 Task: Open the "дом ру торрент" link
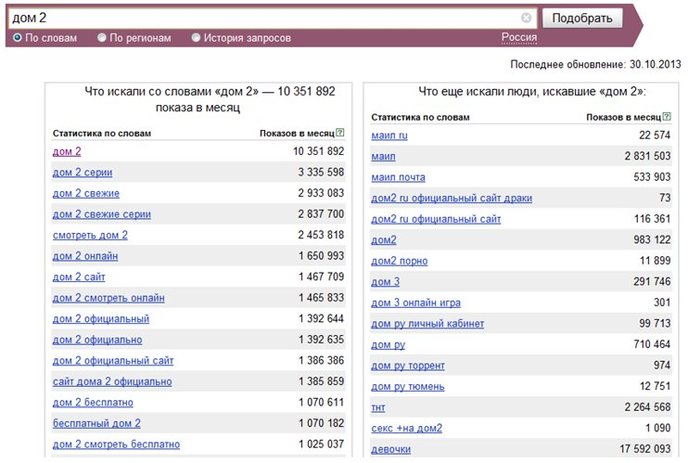tap(408, 366)
